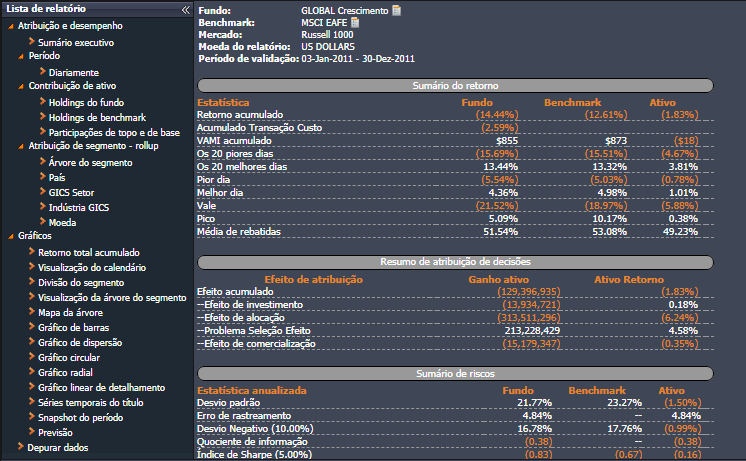
Task: Click document icon next to GLOBAL Crescimento
Action: 397,10
